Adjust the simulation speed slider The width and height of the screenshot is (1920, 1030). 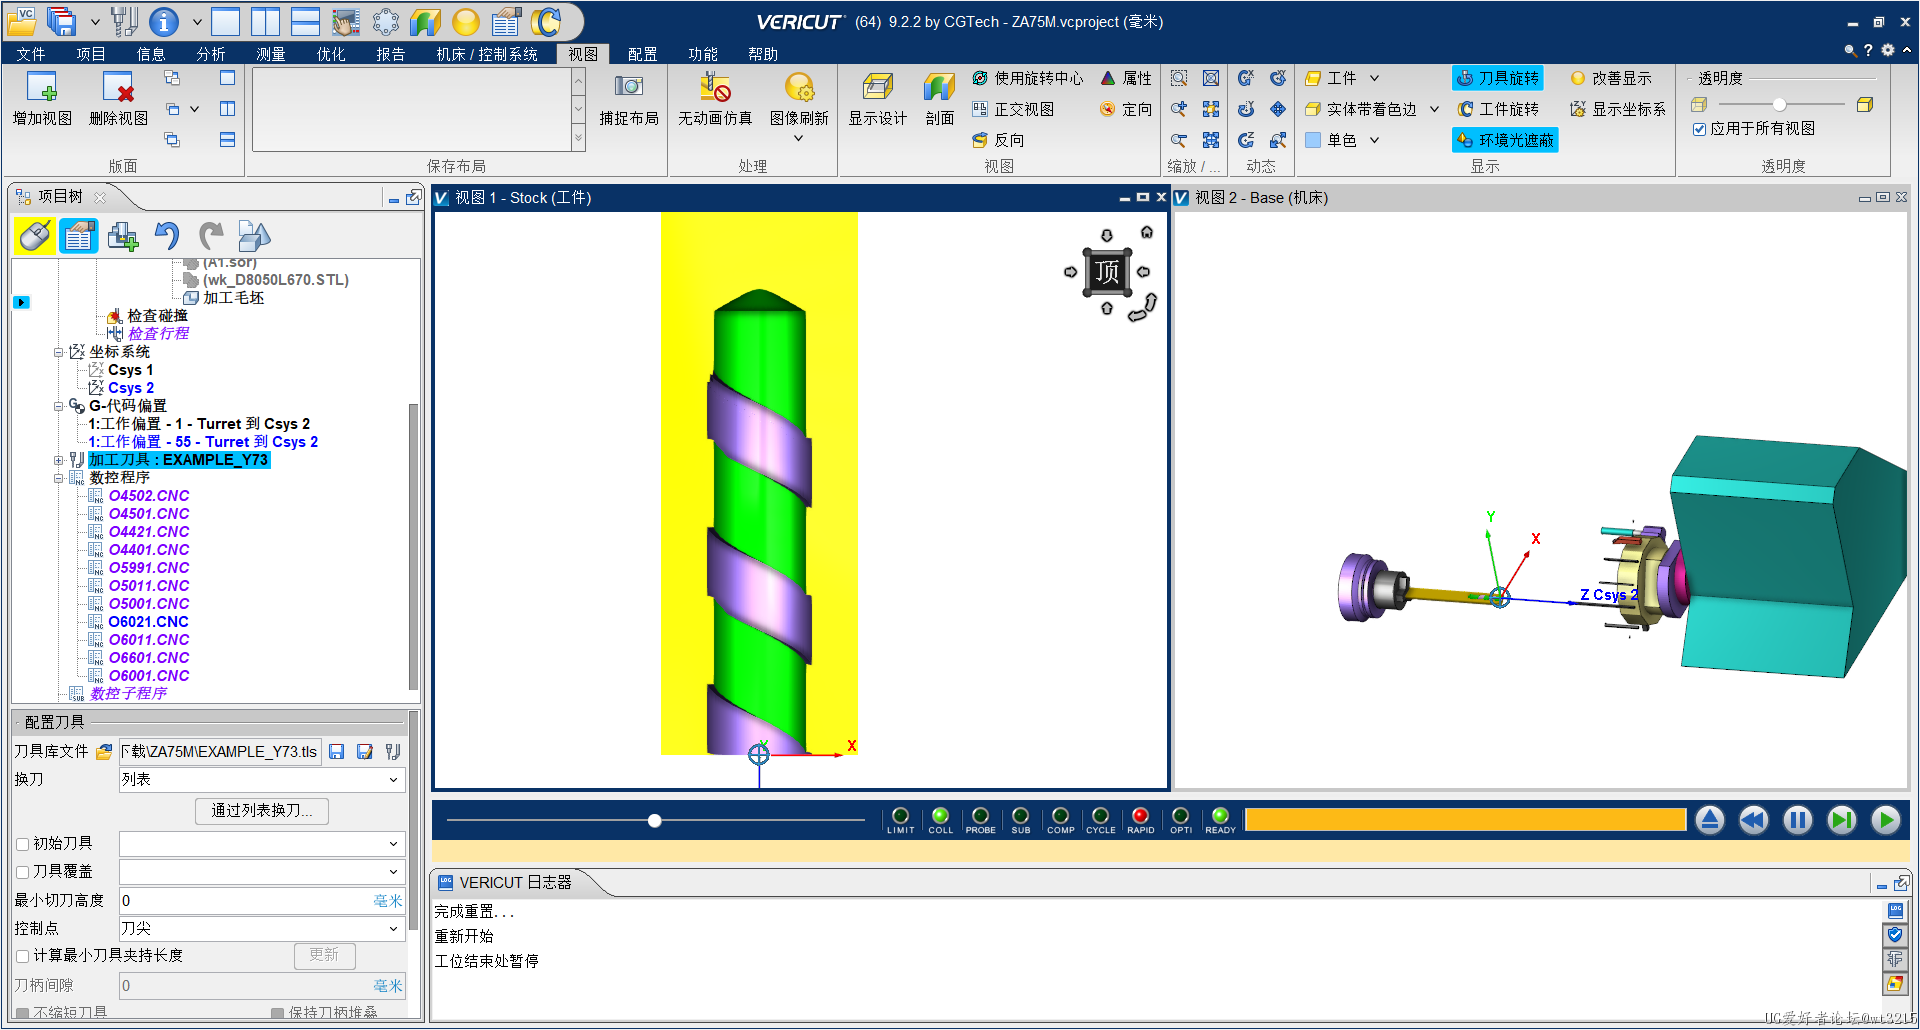tap(655, 821)
